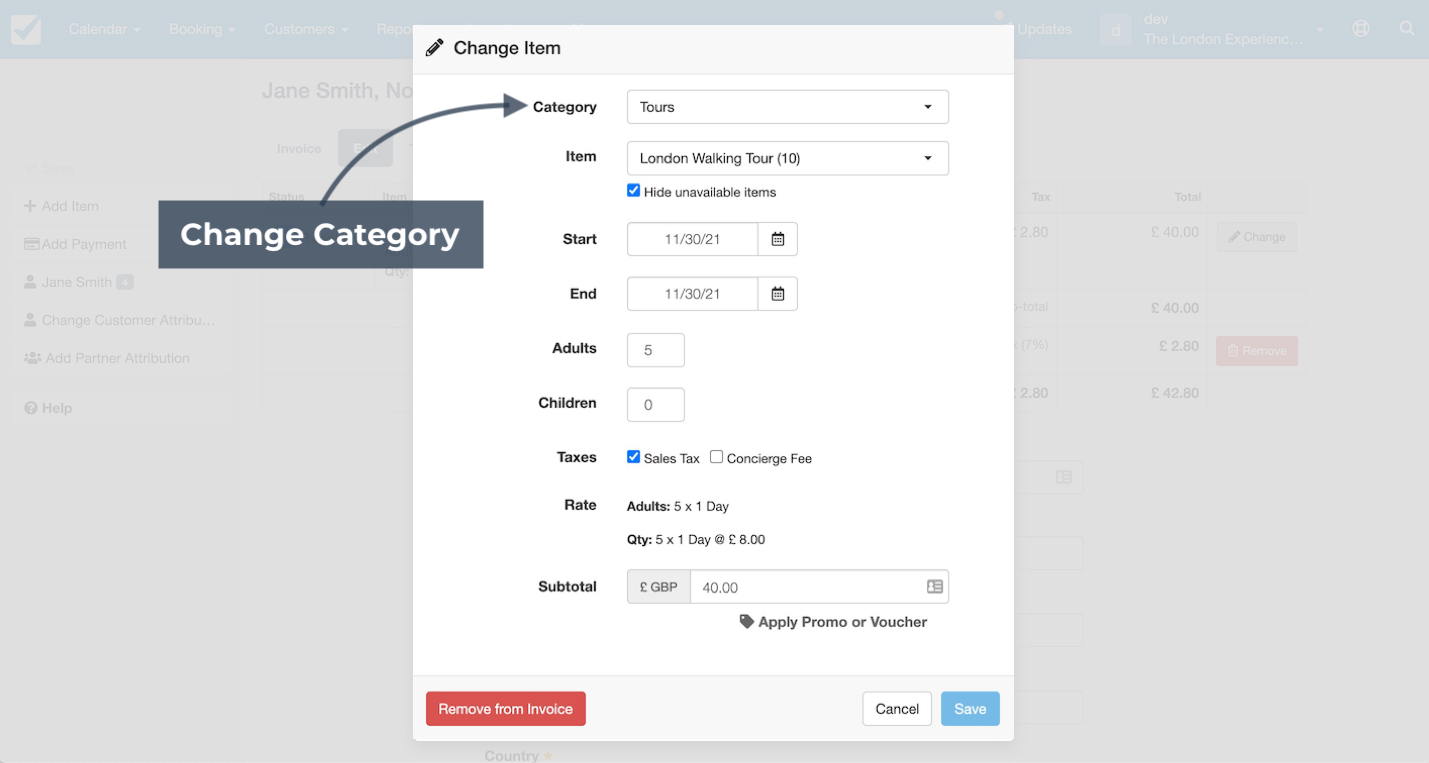Image resolution: width=1429 pixels, height=763 pixels.
Task: Click the Start date field
Action: coord(692,239)
